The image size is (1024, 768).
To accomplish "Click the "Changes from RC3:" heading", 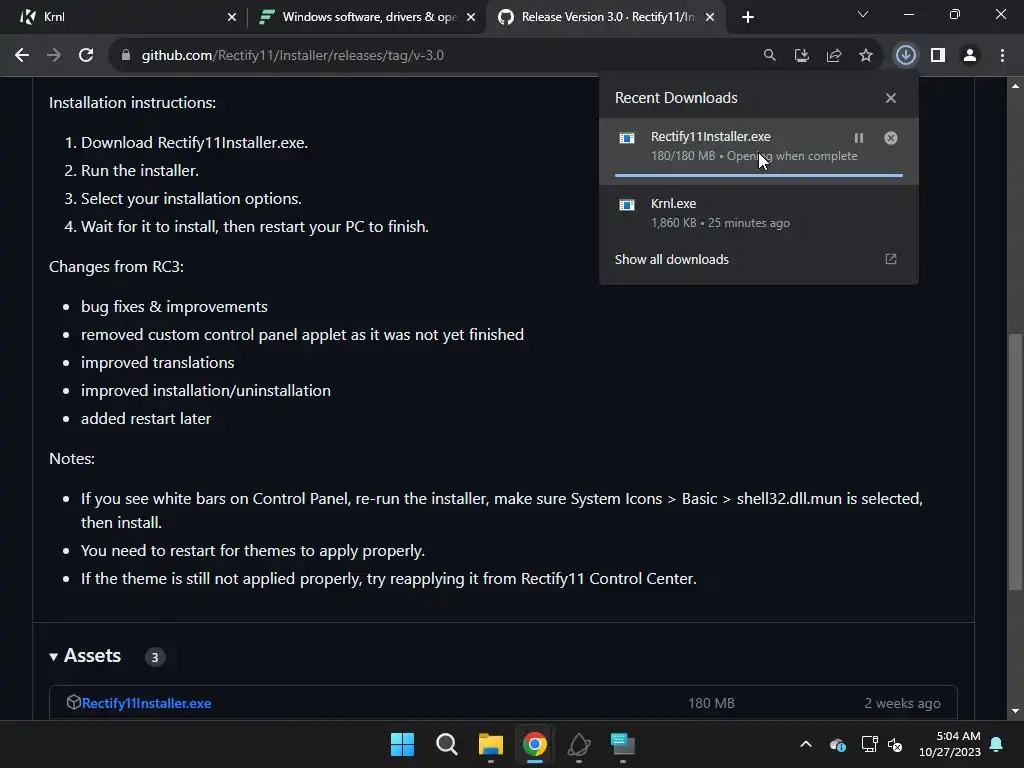I will [x=116, y=267].
